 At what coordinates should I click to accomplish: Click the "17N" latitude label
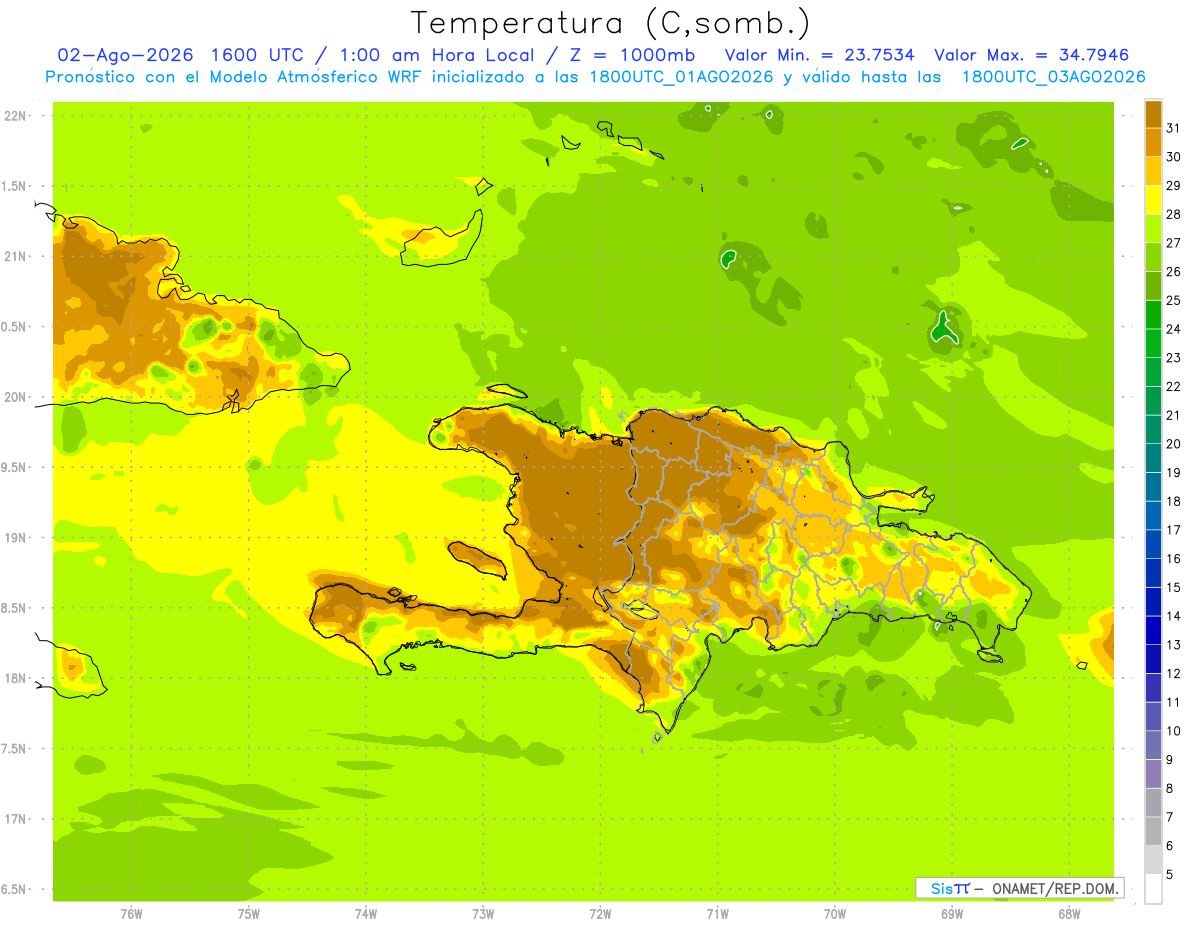click(x=15, y=819)
